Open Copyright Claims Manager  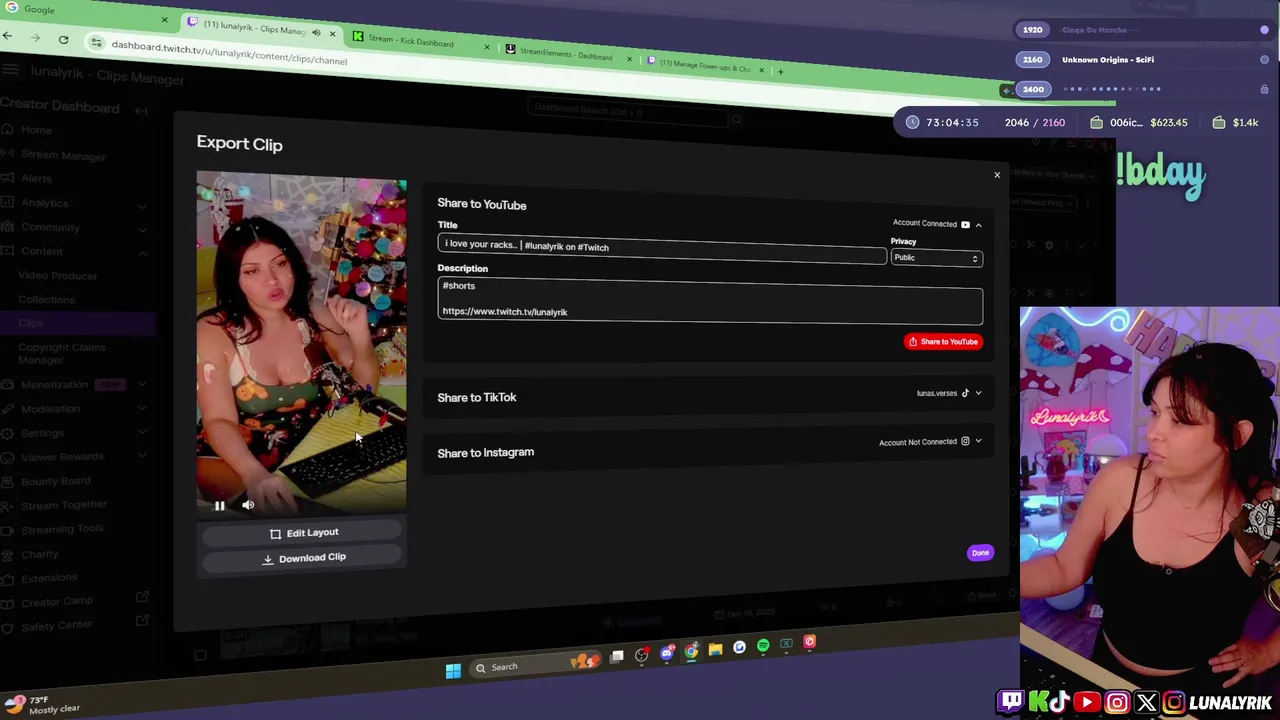[61, 353]
